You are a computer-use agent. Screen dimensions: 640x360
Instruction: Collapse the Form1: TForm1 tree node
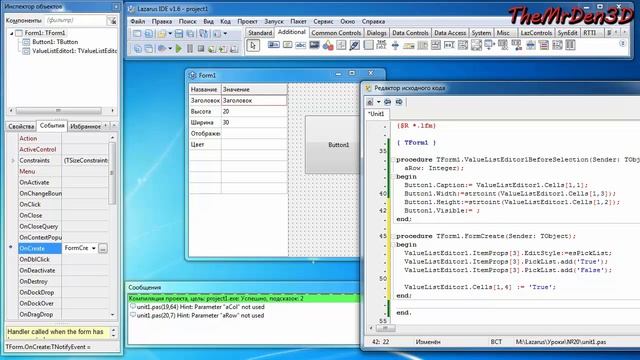pos(11,33)
